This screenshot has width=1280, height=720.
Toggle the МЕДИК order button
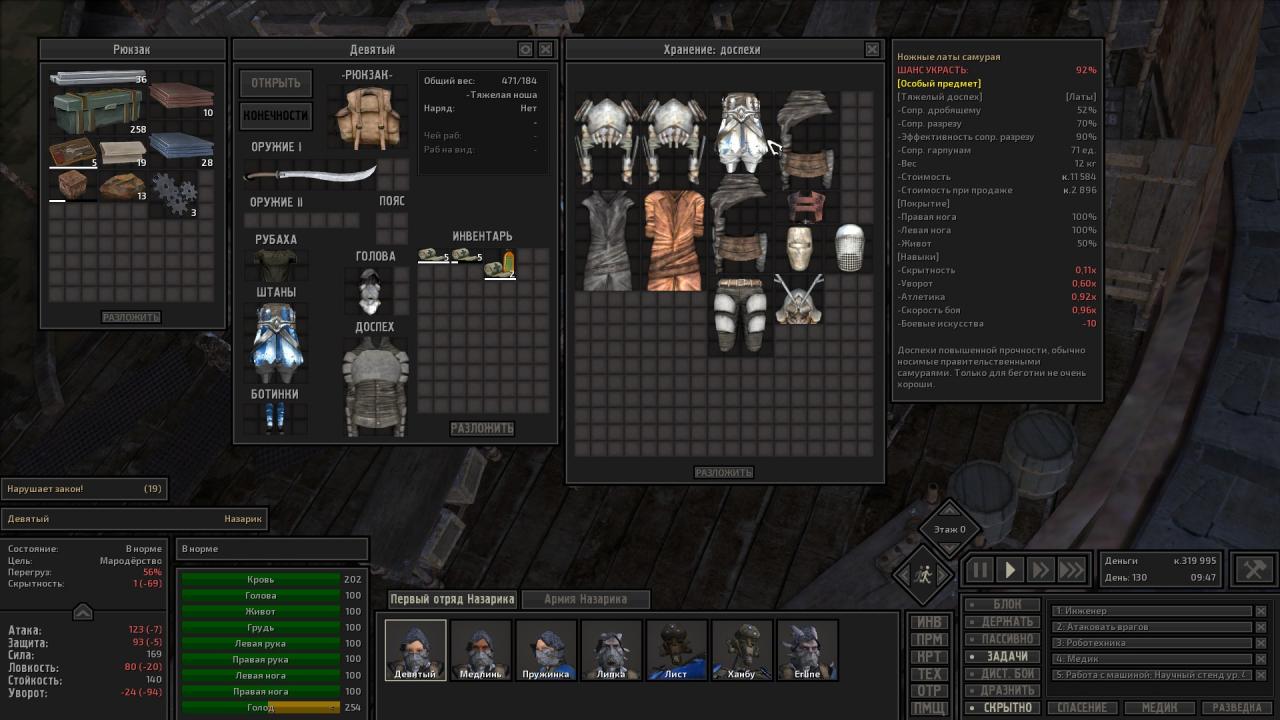click(x=1159, y=708)
